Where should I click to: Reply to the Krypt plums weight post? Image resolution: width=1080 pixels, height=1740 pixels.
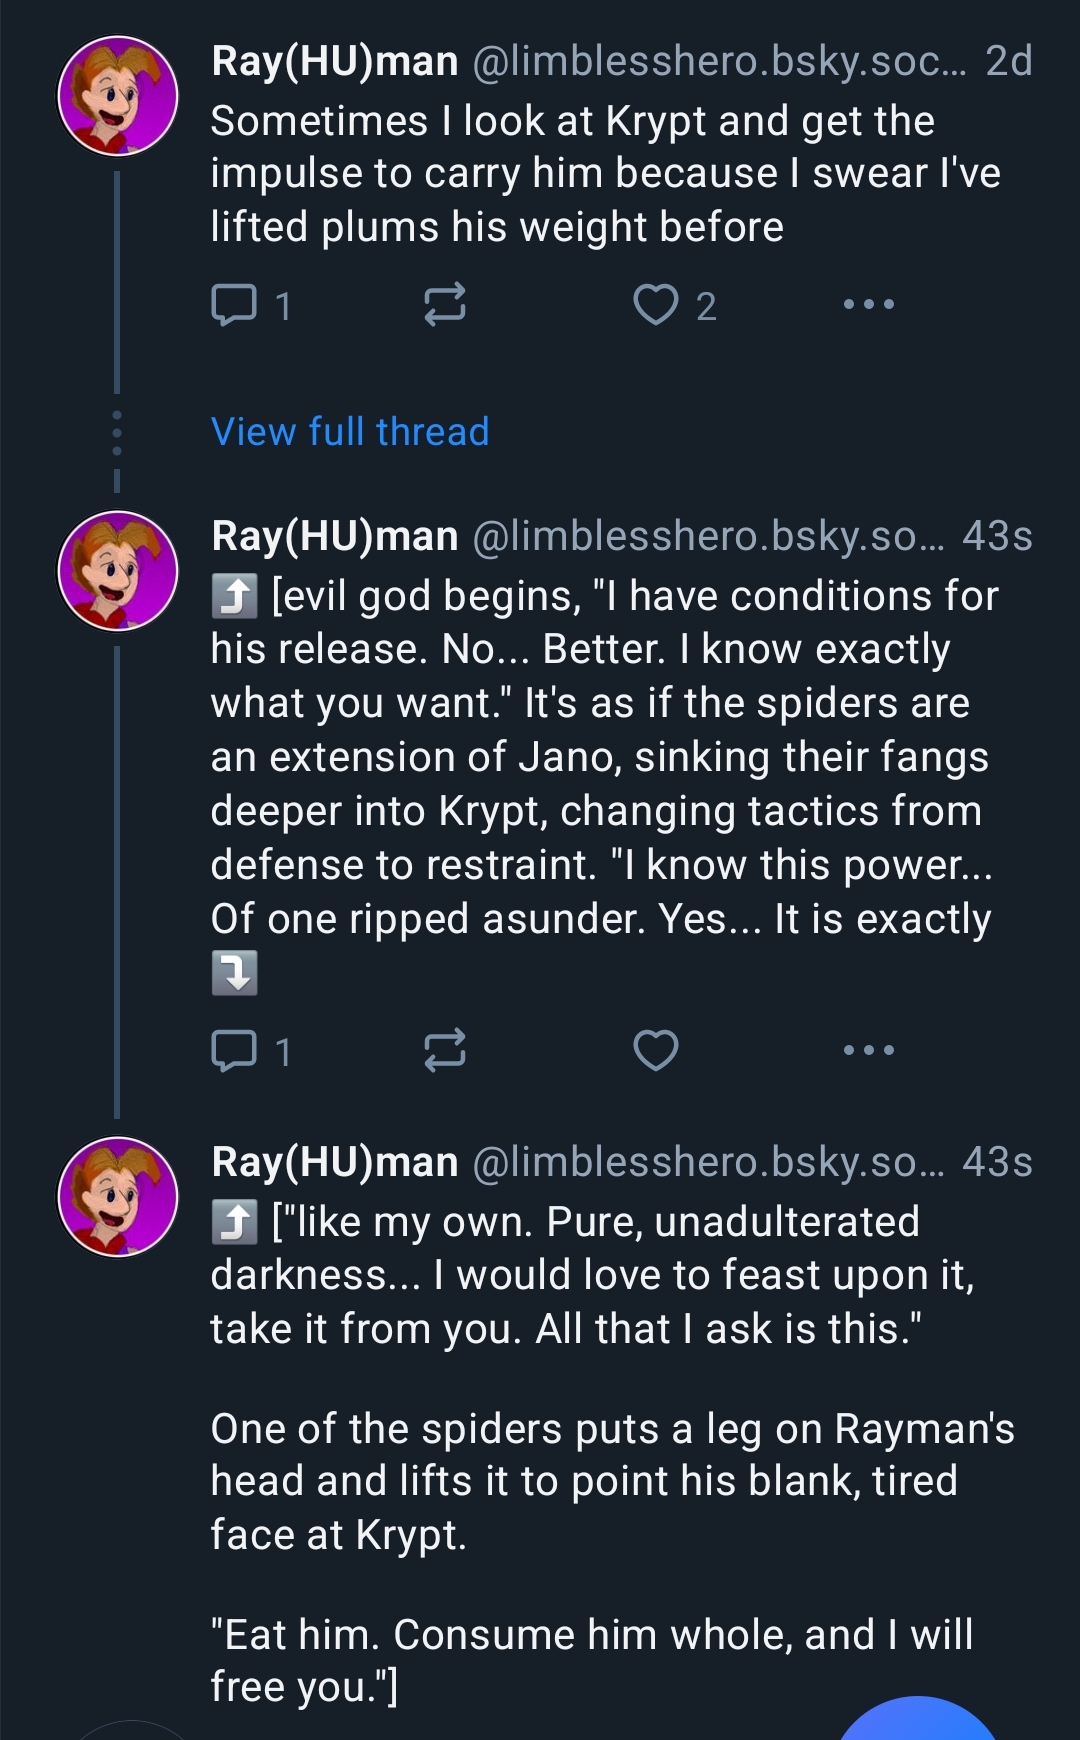(236, 305)
